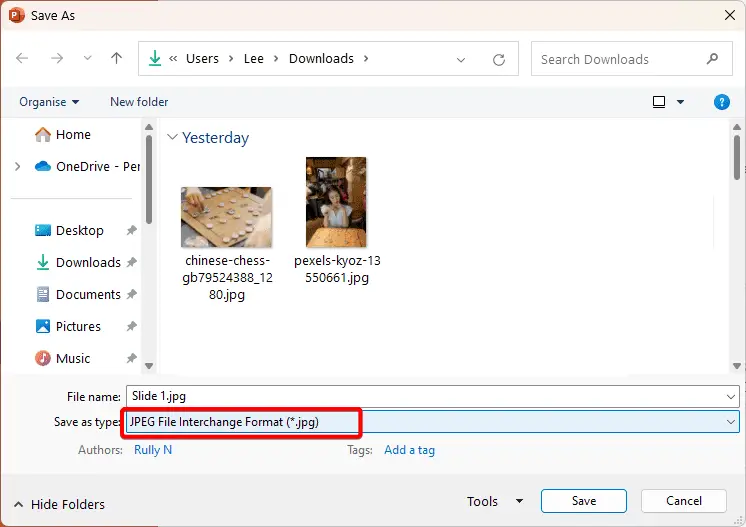This screenshot has width=746, height=527.
Task: Open the view options dropdown arrow
Action: (680, 102)
